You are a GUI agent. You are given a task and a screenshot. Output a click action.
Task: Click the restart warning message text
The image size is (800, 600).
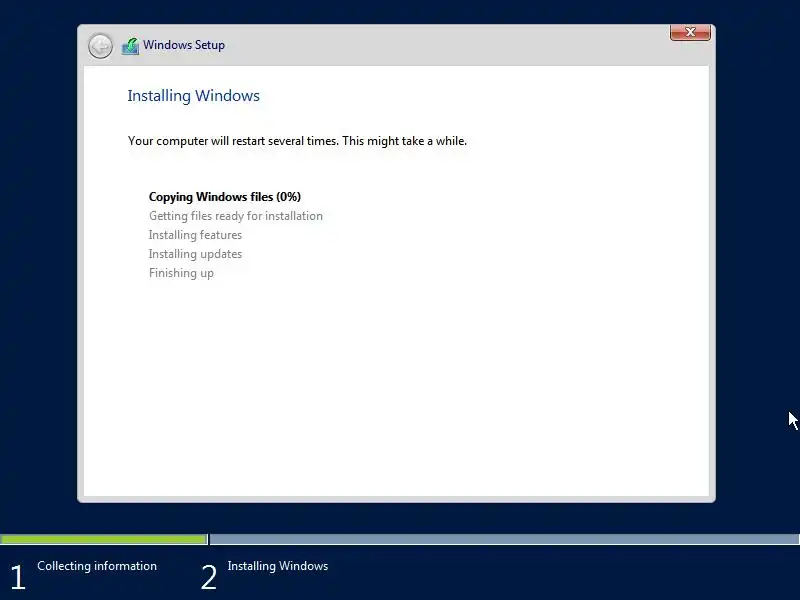[297, 141]
